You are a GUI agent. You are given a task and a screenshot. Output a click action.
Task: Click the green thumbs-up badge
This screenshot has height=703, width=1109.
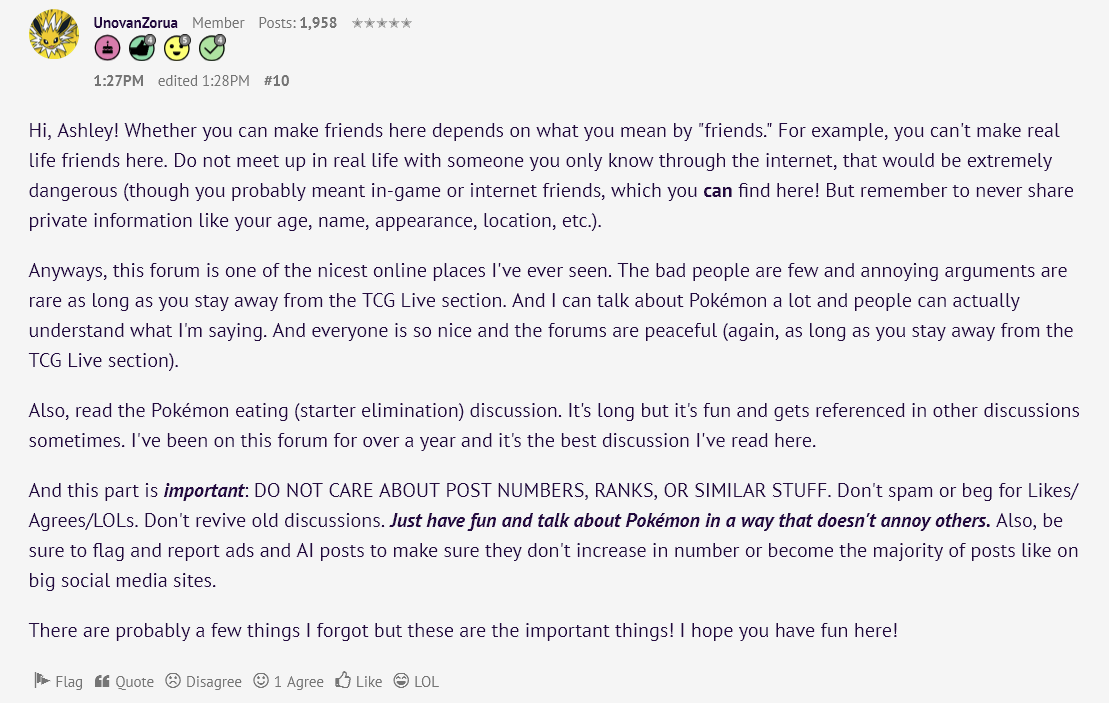click(142, 48)
